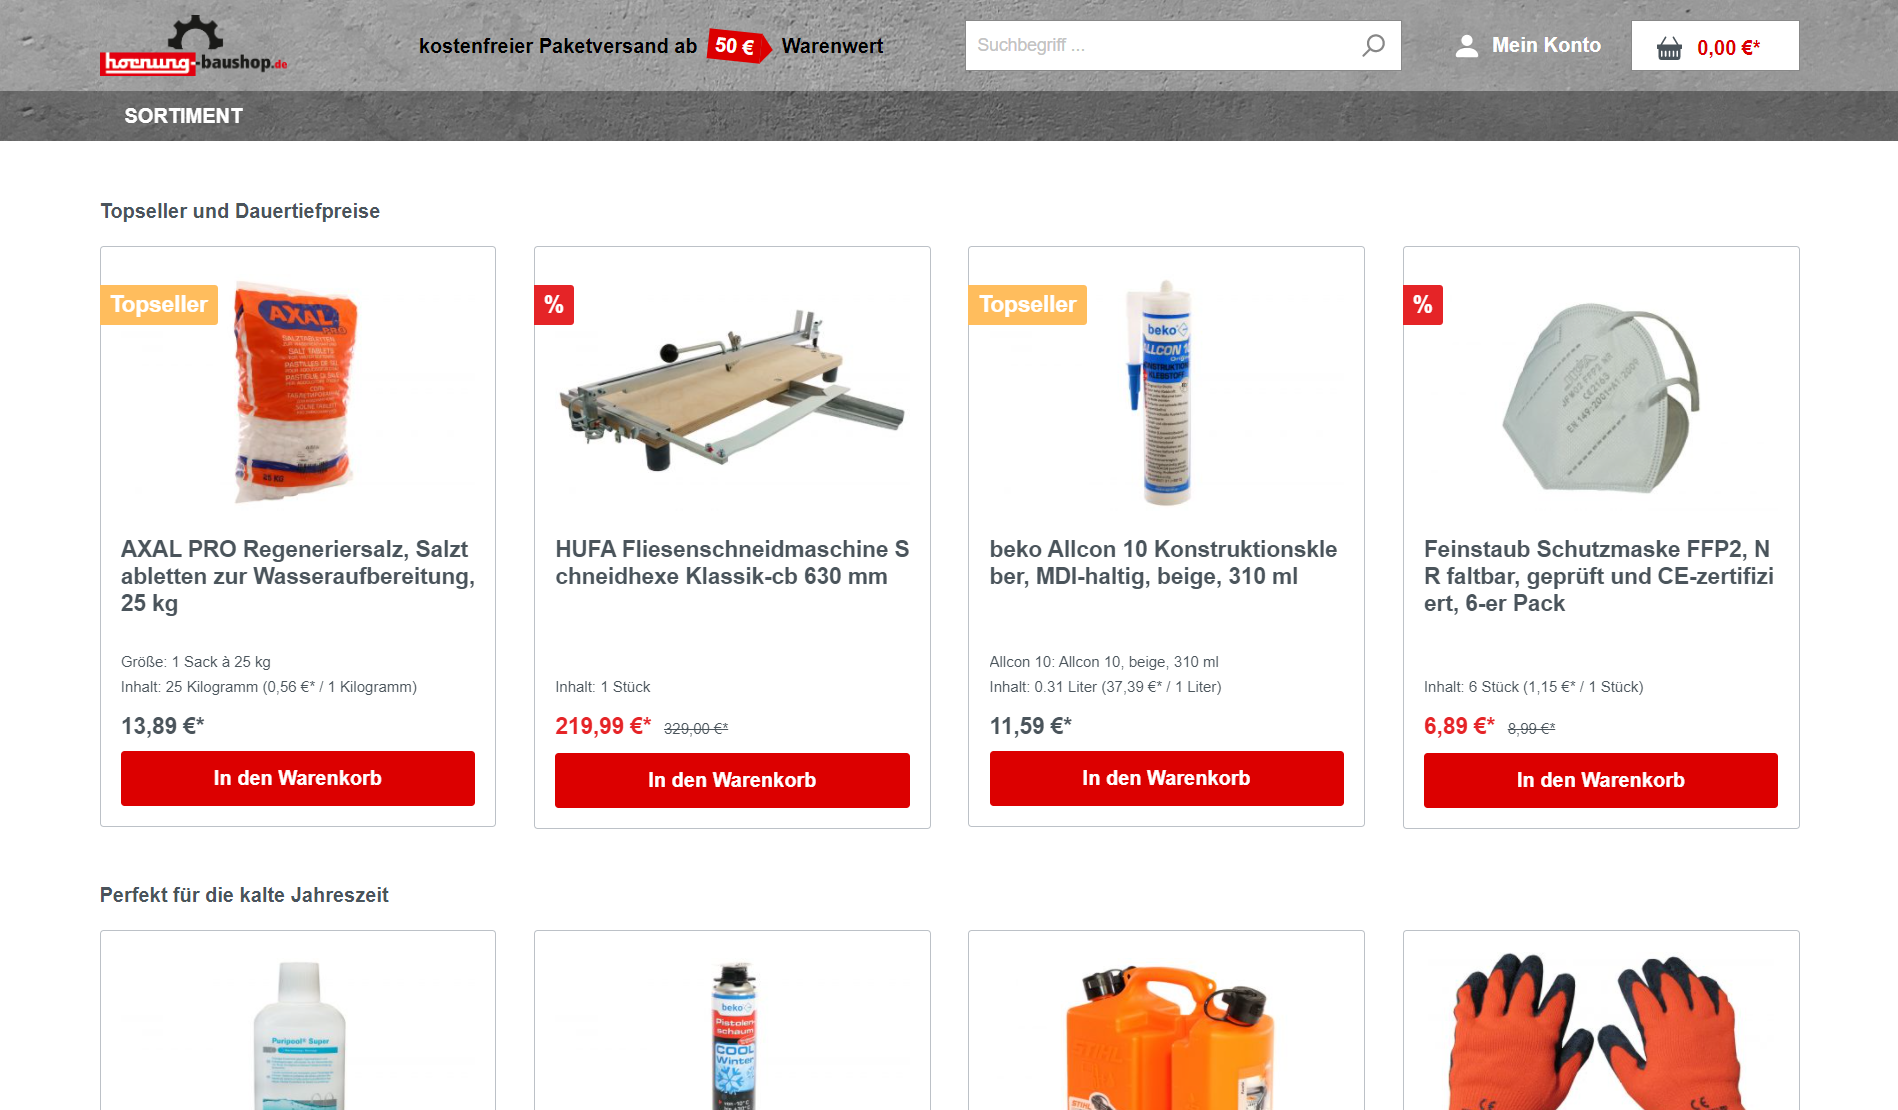Add HUFA Fliesenschneidmaschine to Warenkorb
This screenshot has width=1898, height=1110.
tap(732, 780)
